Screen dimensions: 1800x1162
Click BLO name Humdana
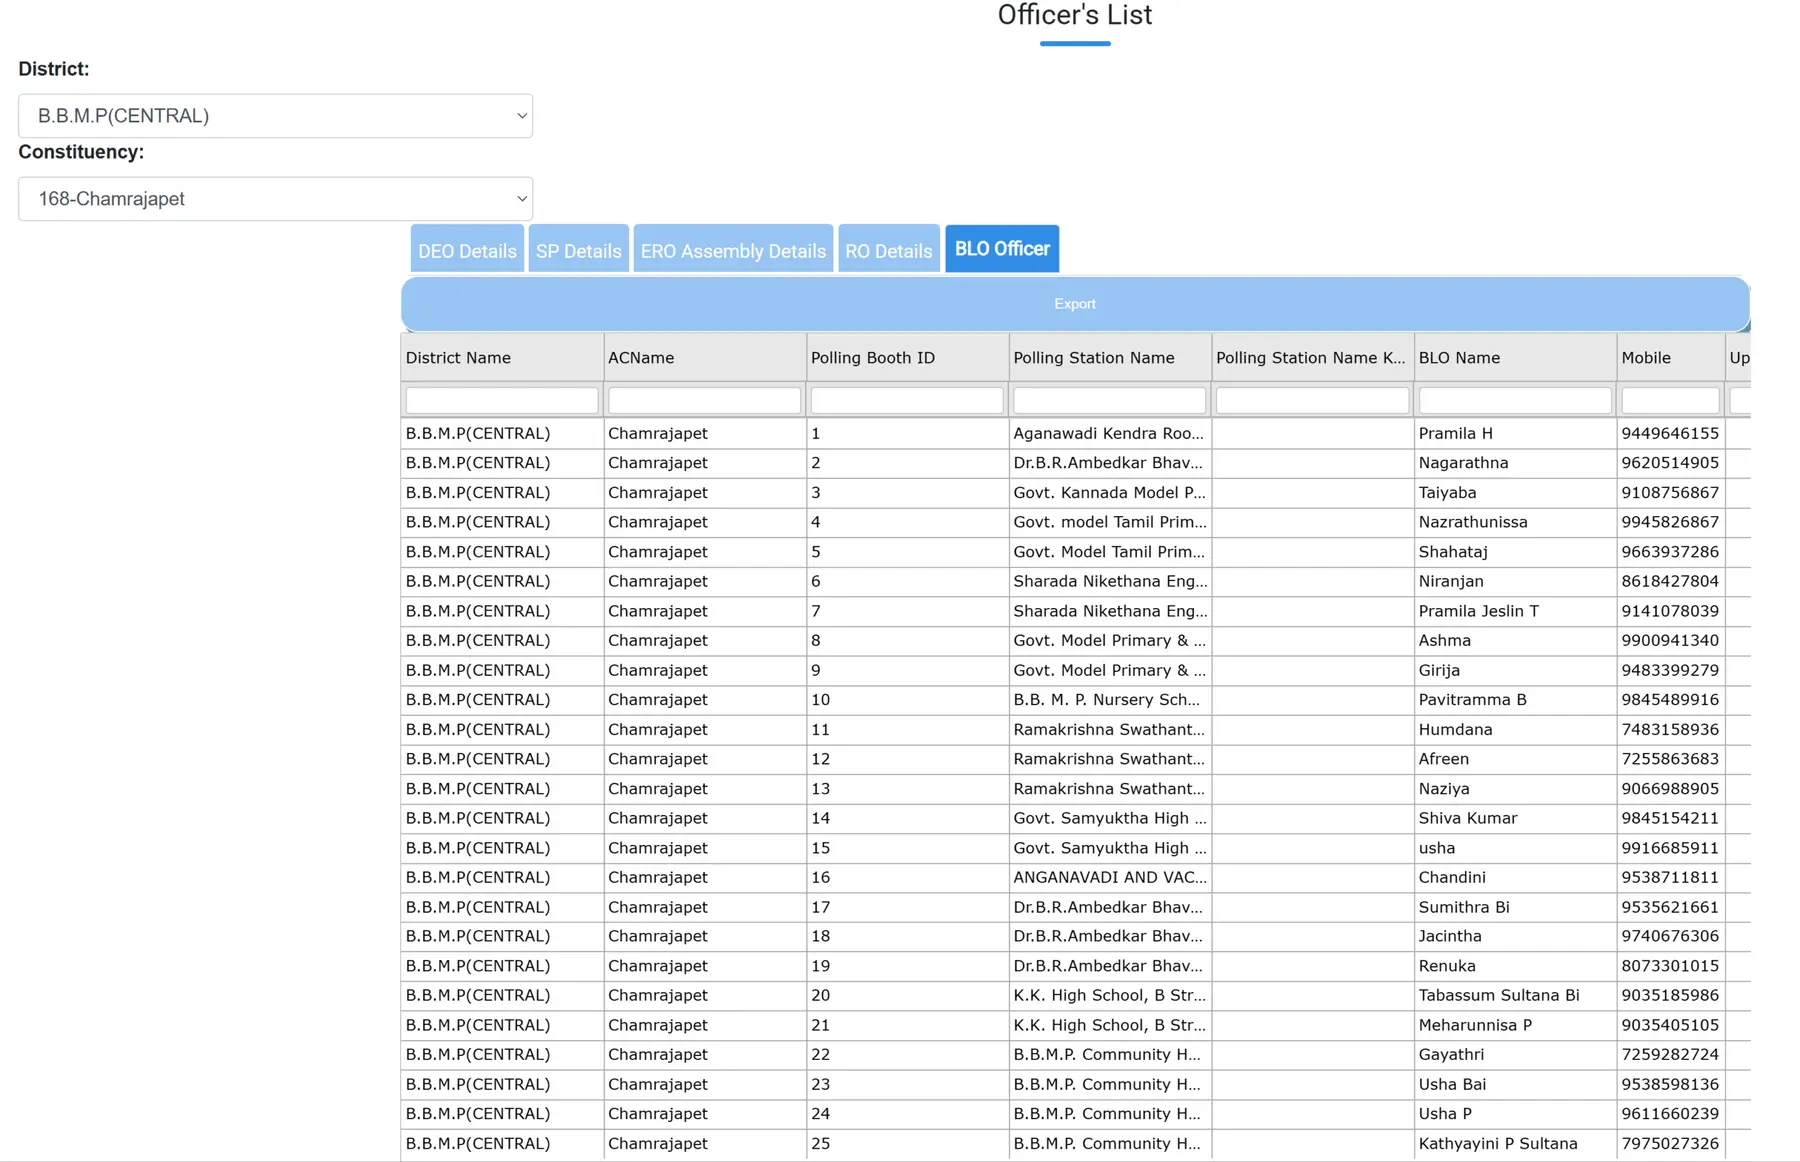coord(1455,730)
